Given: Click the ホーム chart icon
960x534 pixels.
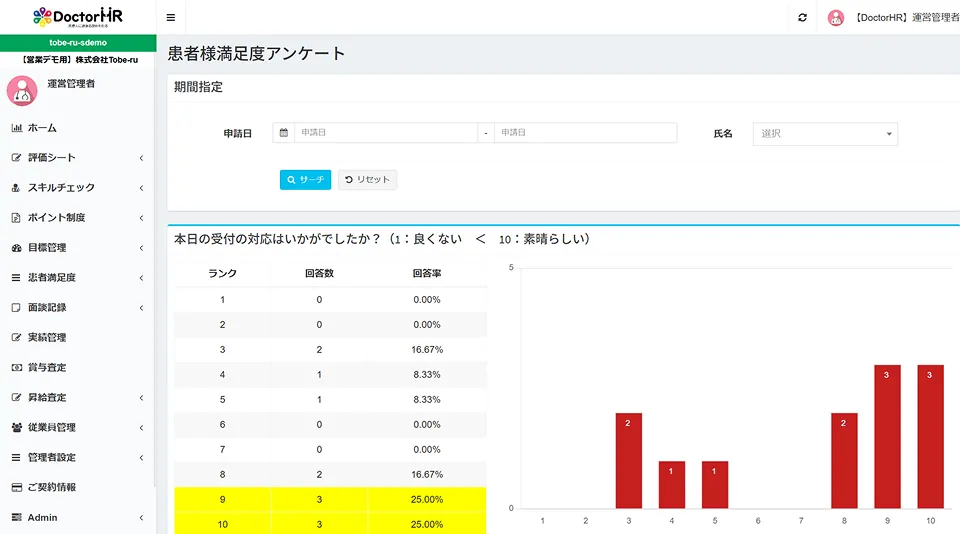Looking at the screenshot, I should (17, 128).
